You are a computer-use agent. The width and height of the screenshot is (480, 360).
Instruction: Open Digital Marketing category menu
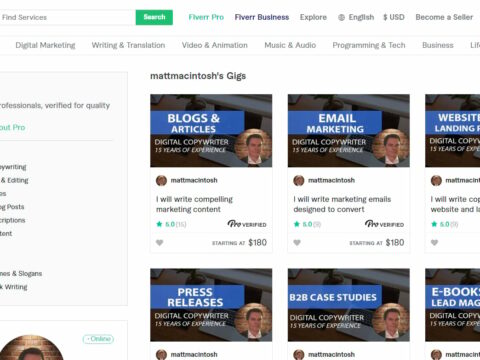[45, 45]
